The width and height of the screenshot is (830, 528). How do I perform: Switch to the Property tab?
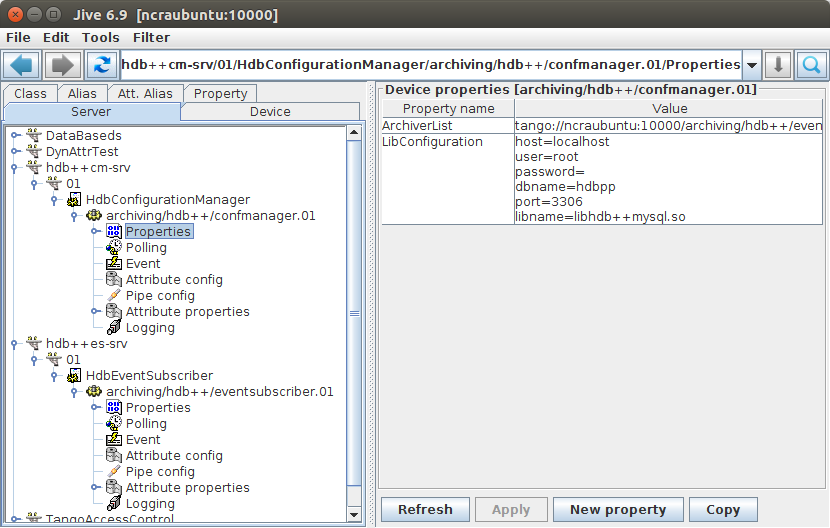tap(220, 94)
